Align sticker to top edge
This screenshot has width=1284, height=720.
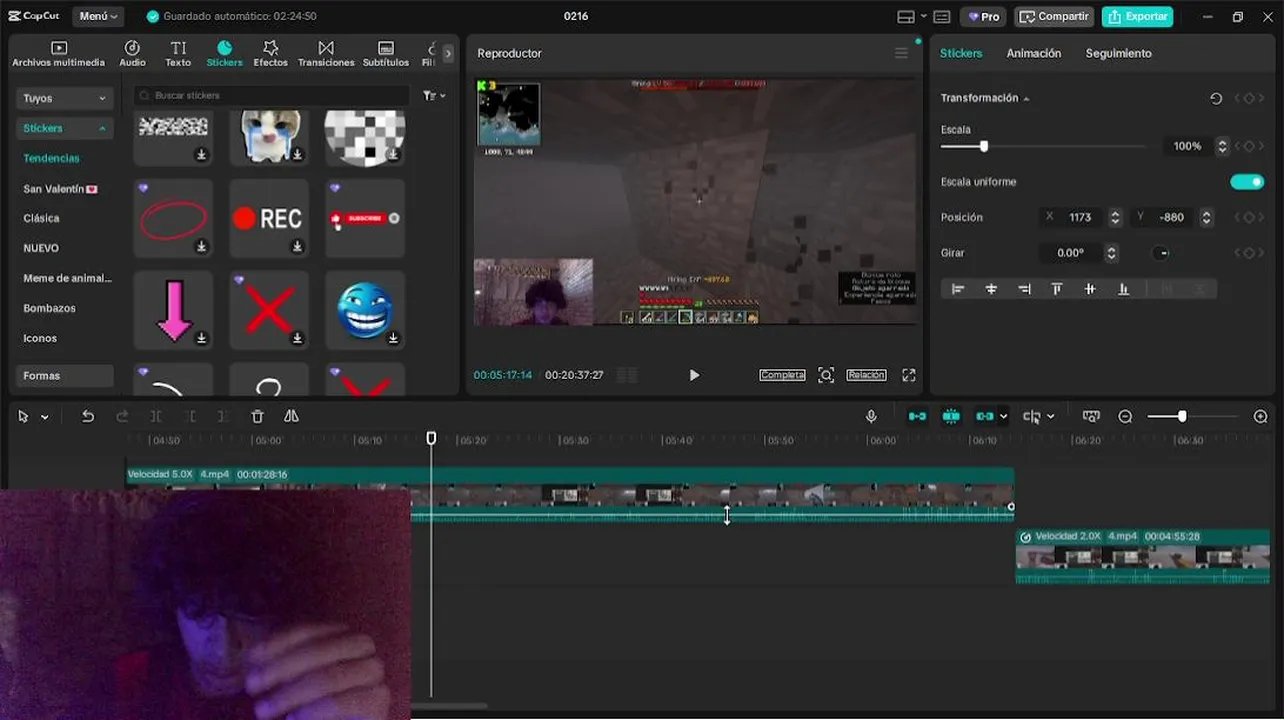(x=1057, y=289)
